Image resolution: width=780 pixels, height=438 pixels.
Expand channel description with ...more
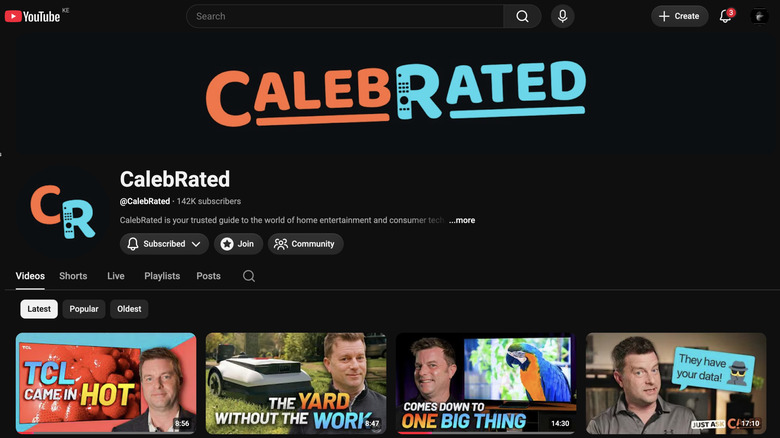click(x=462, y=220)
